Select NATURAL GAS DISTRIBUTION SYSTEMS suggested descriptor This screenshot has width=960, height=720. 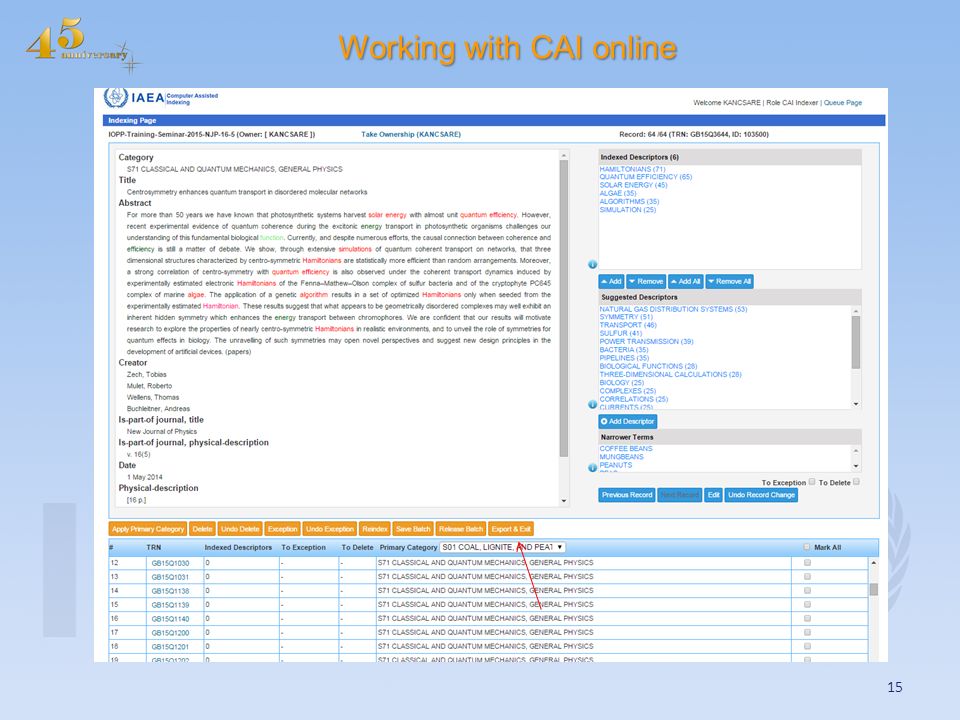(673, 309)
